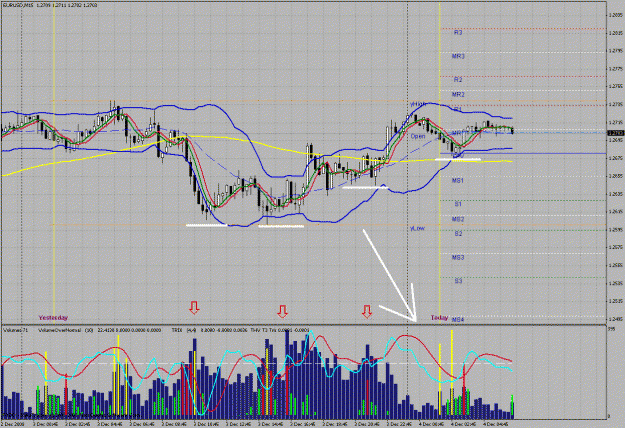
Task: Click the highlighted current price tag on the price scale
Action: [615, 133]
